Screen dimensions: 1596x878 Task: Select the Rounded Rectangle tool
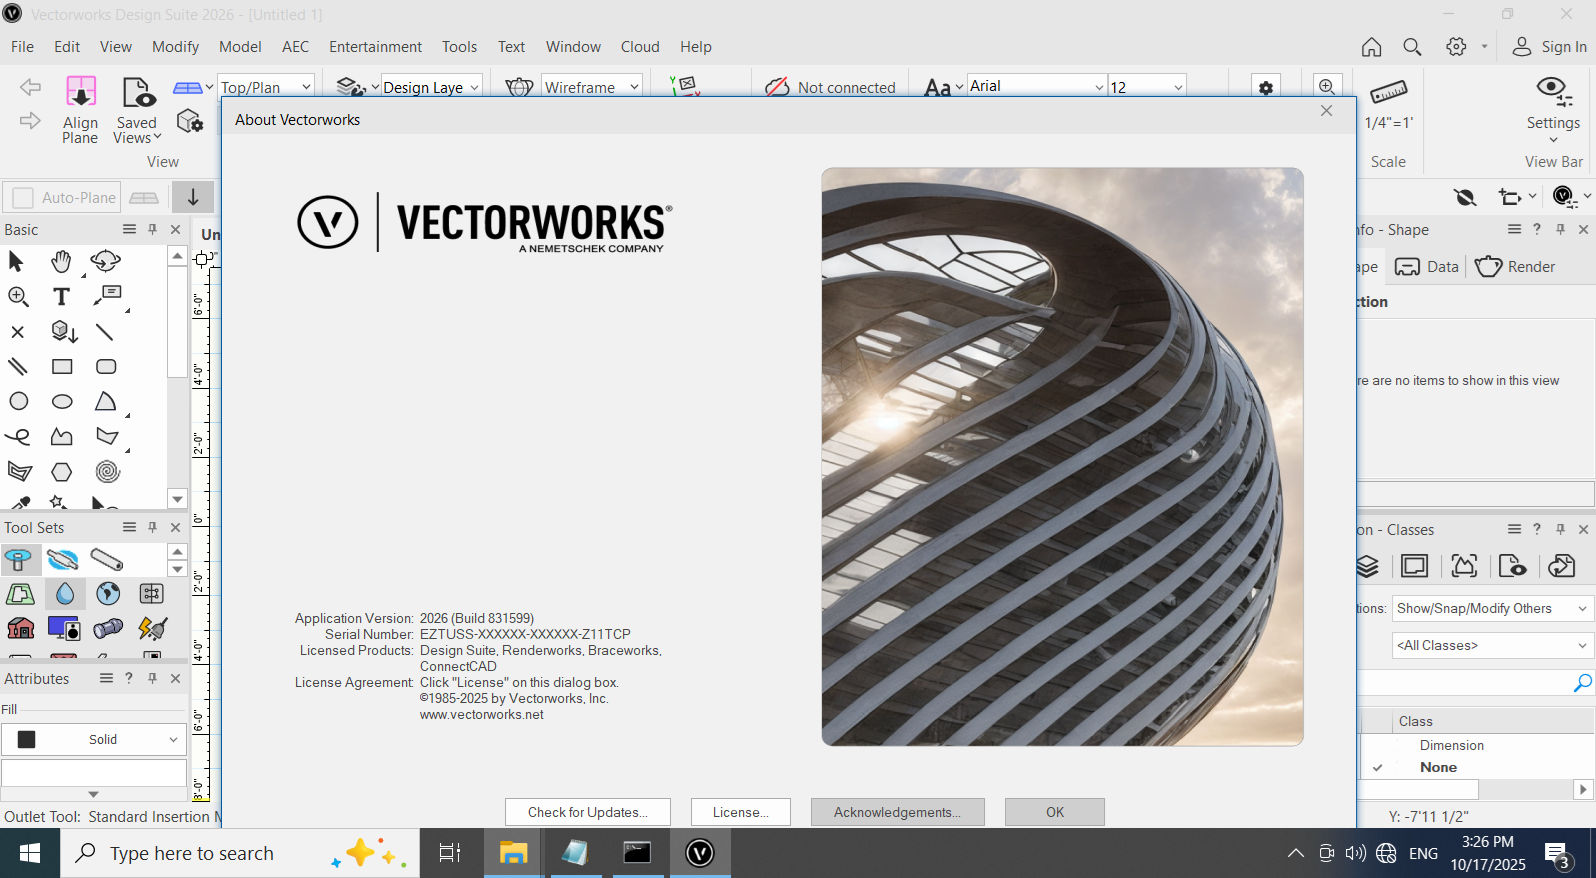tap(106, 367)
